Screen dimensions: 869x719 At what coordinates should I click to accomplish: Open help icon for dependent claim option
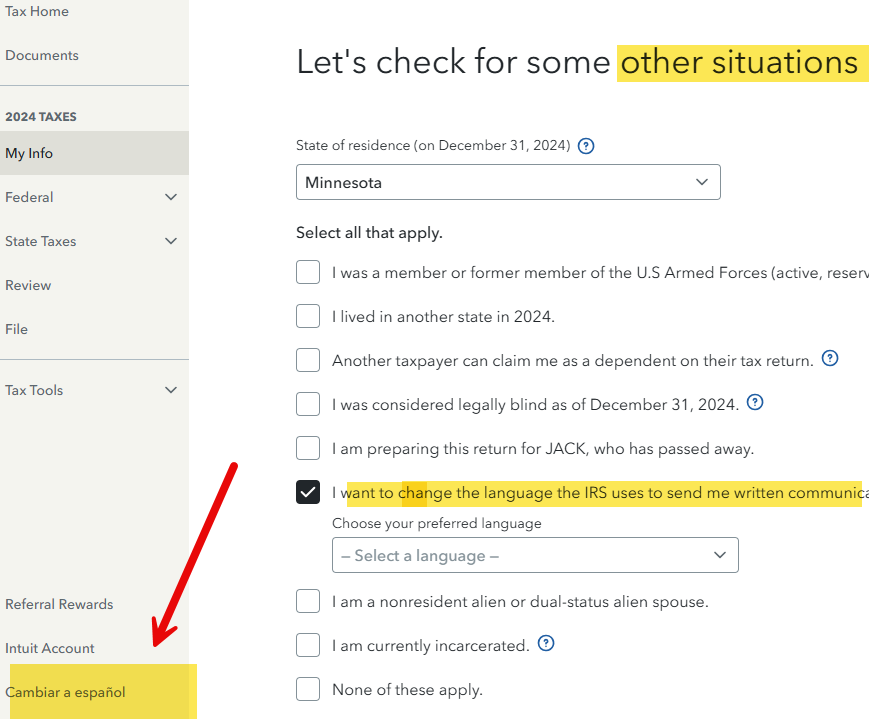pos(829,359)
